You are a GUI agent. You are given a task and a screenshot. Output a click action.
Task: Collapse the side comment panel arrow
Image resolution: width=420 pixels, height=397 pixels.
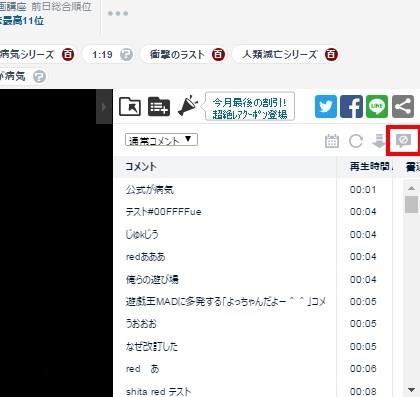(104, 107)
